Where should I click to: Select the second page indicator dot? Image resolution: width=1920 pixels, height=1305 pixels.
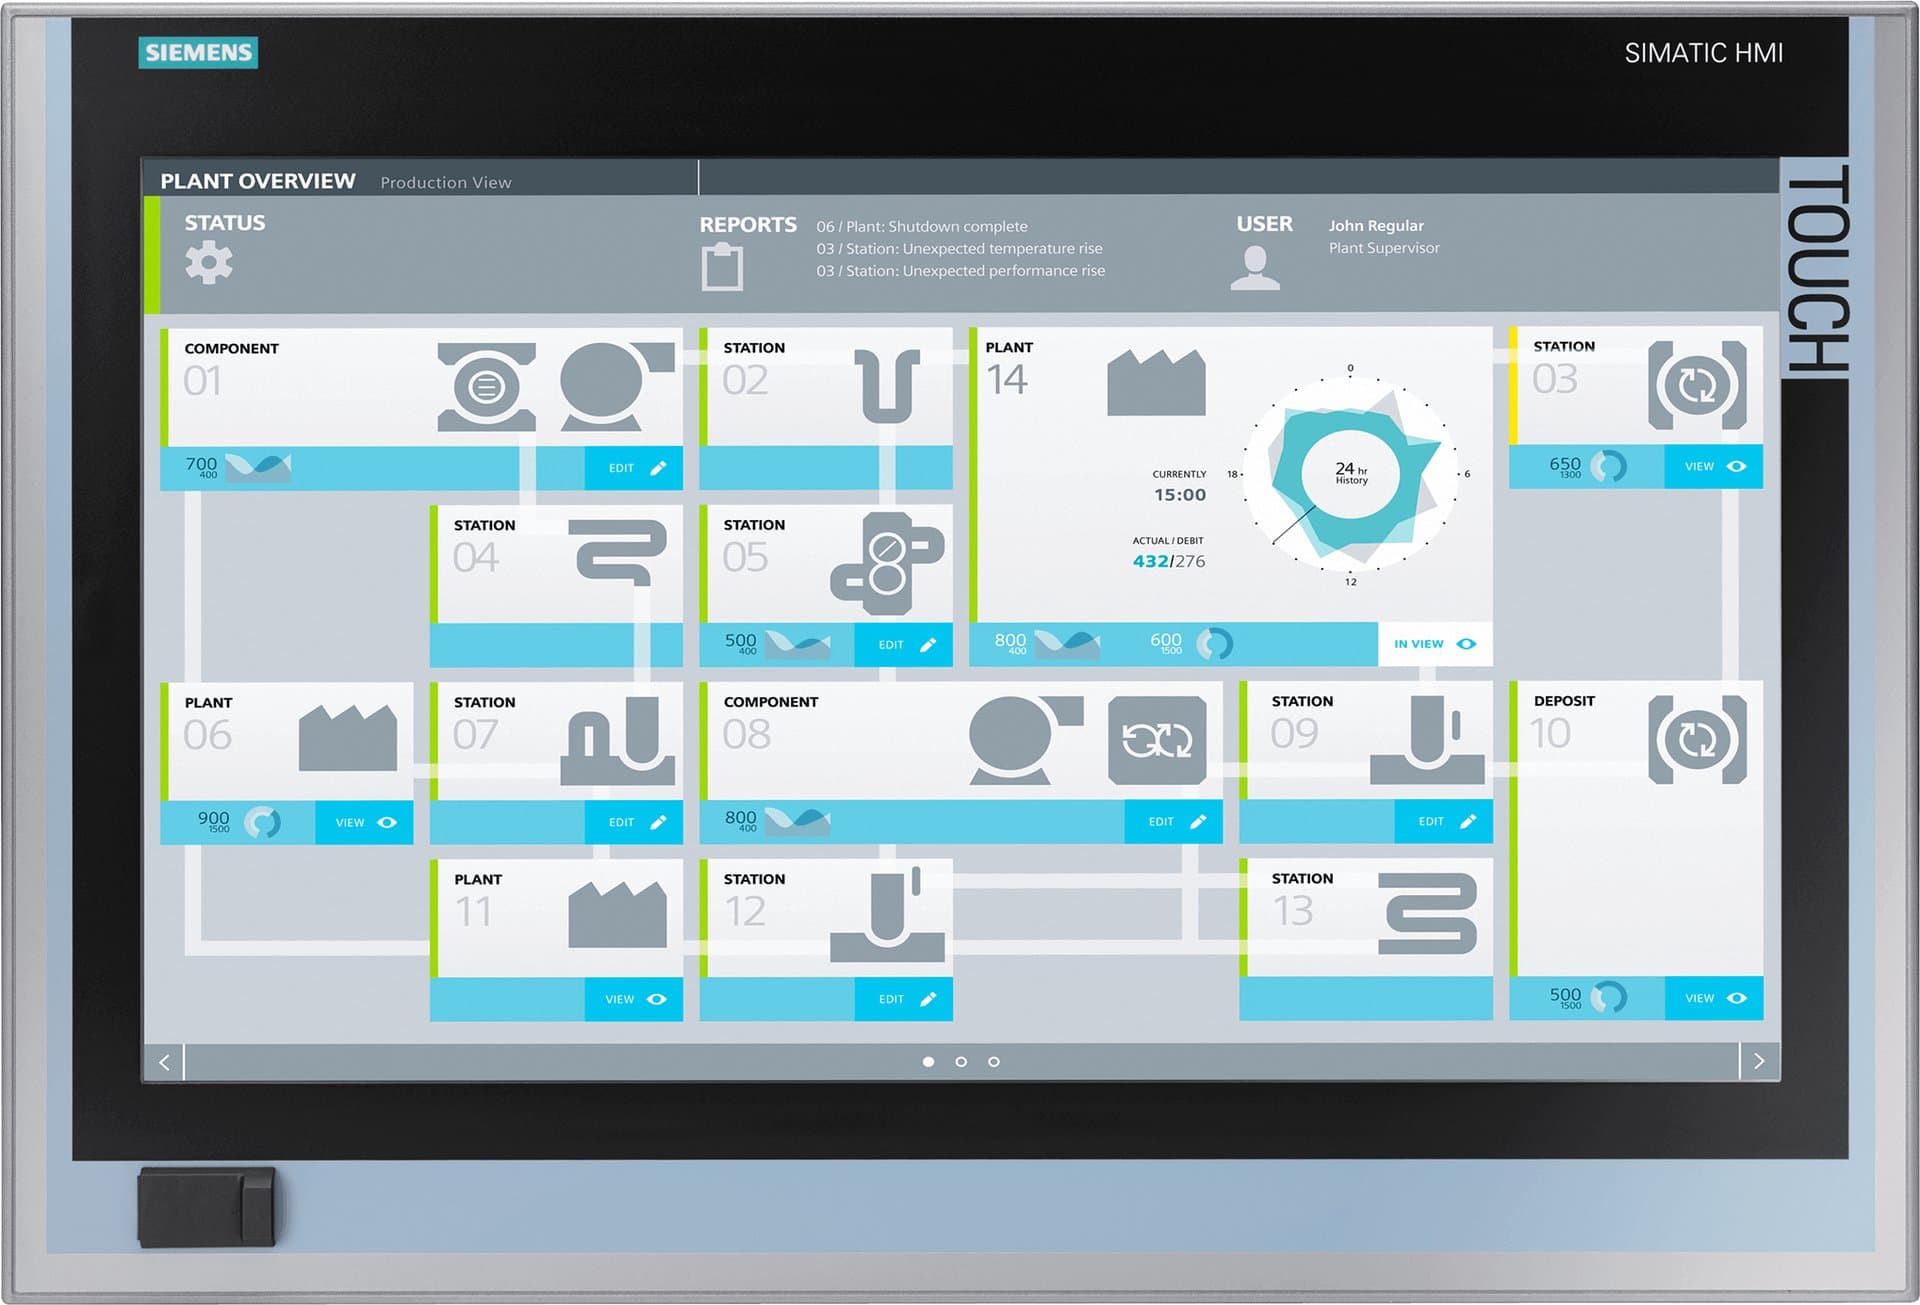point(961,1062)
